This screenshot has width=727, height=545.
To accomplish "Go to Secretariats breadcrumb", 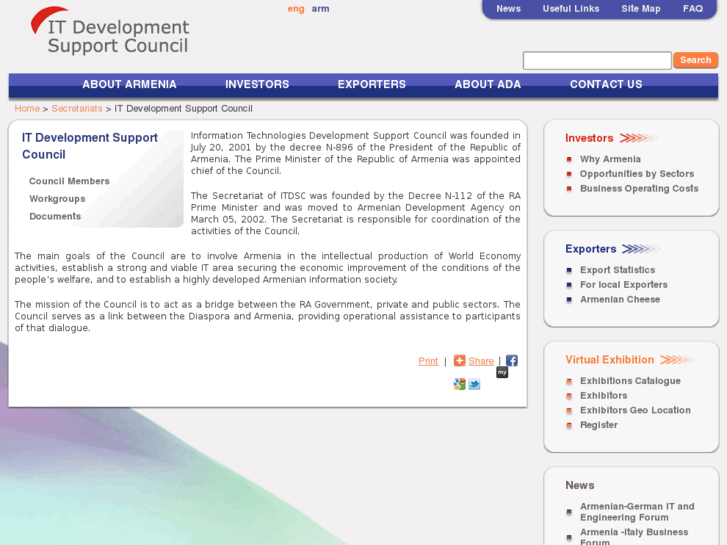I will click(77, 109).
